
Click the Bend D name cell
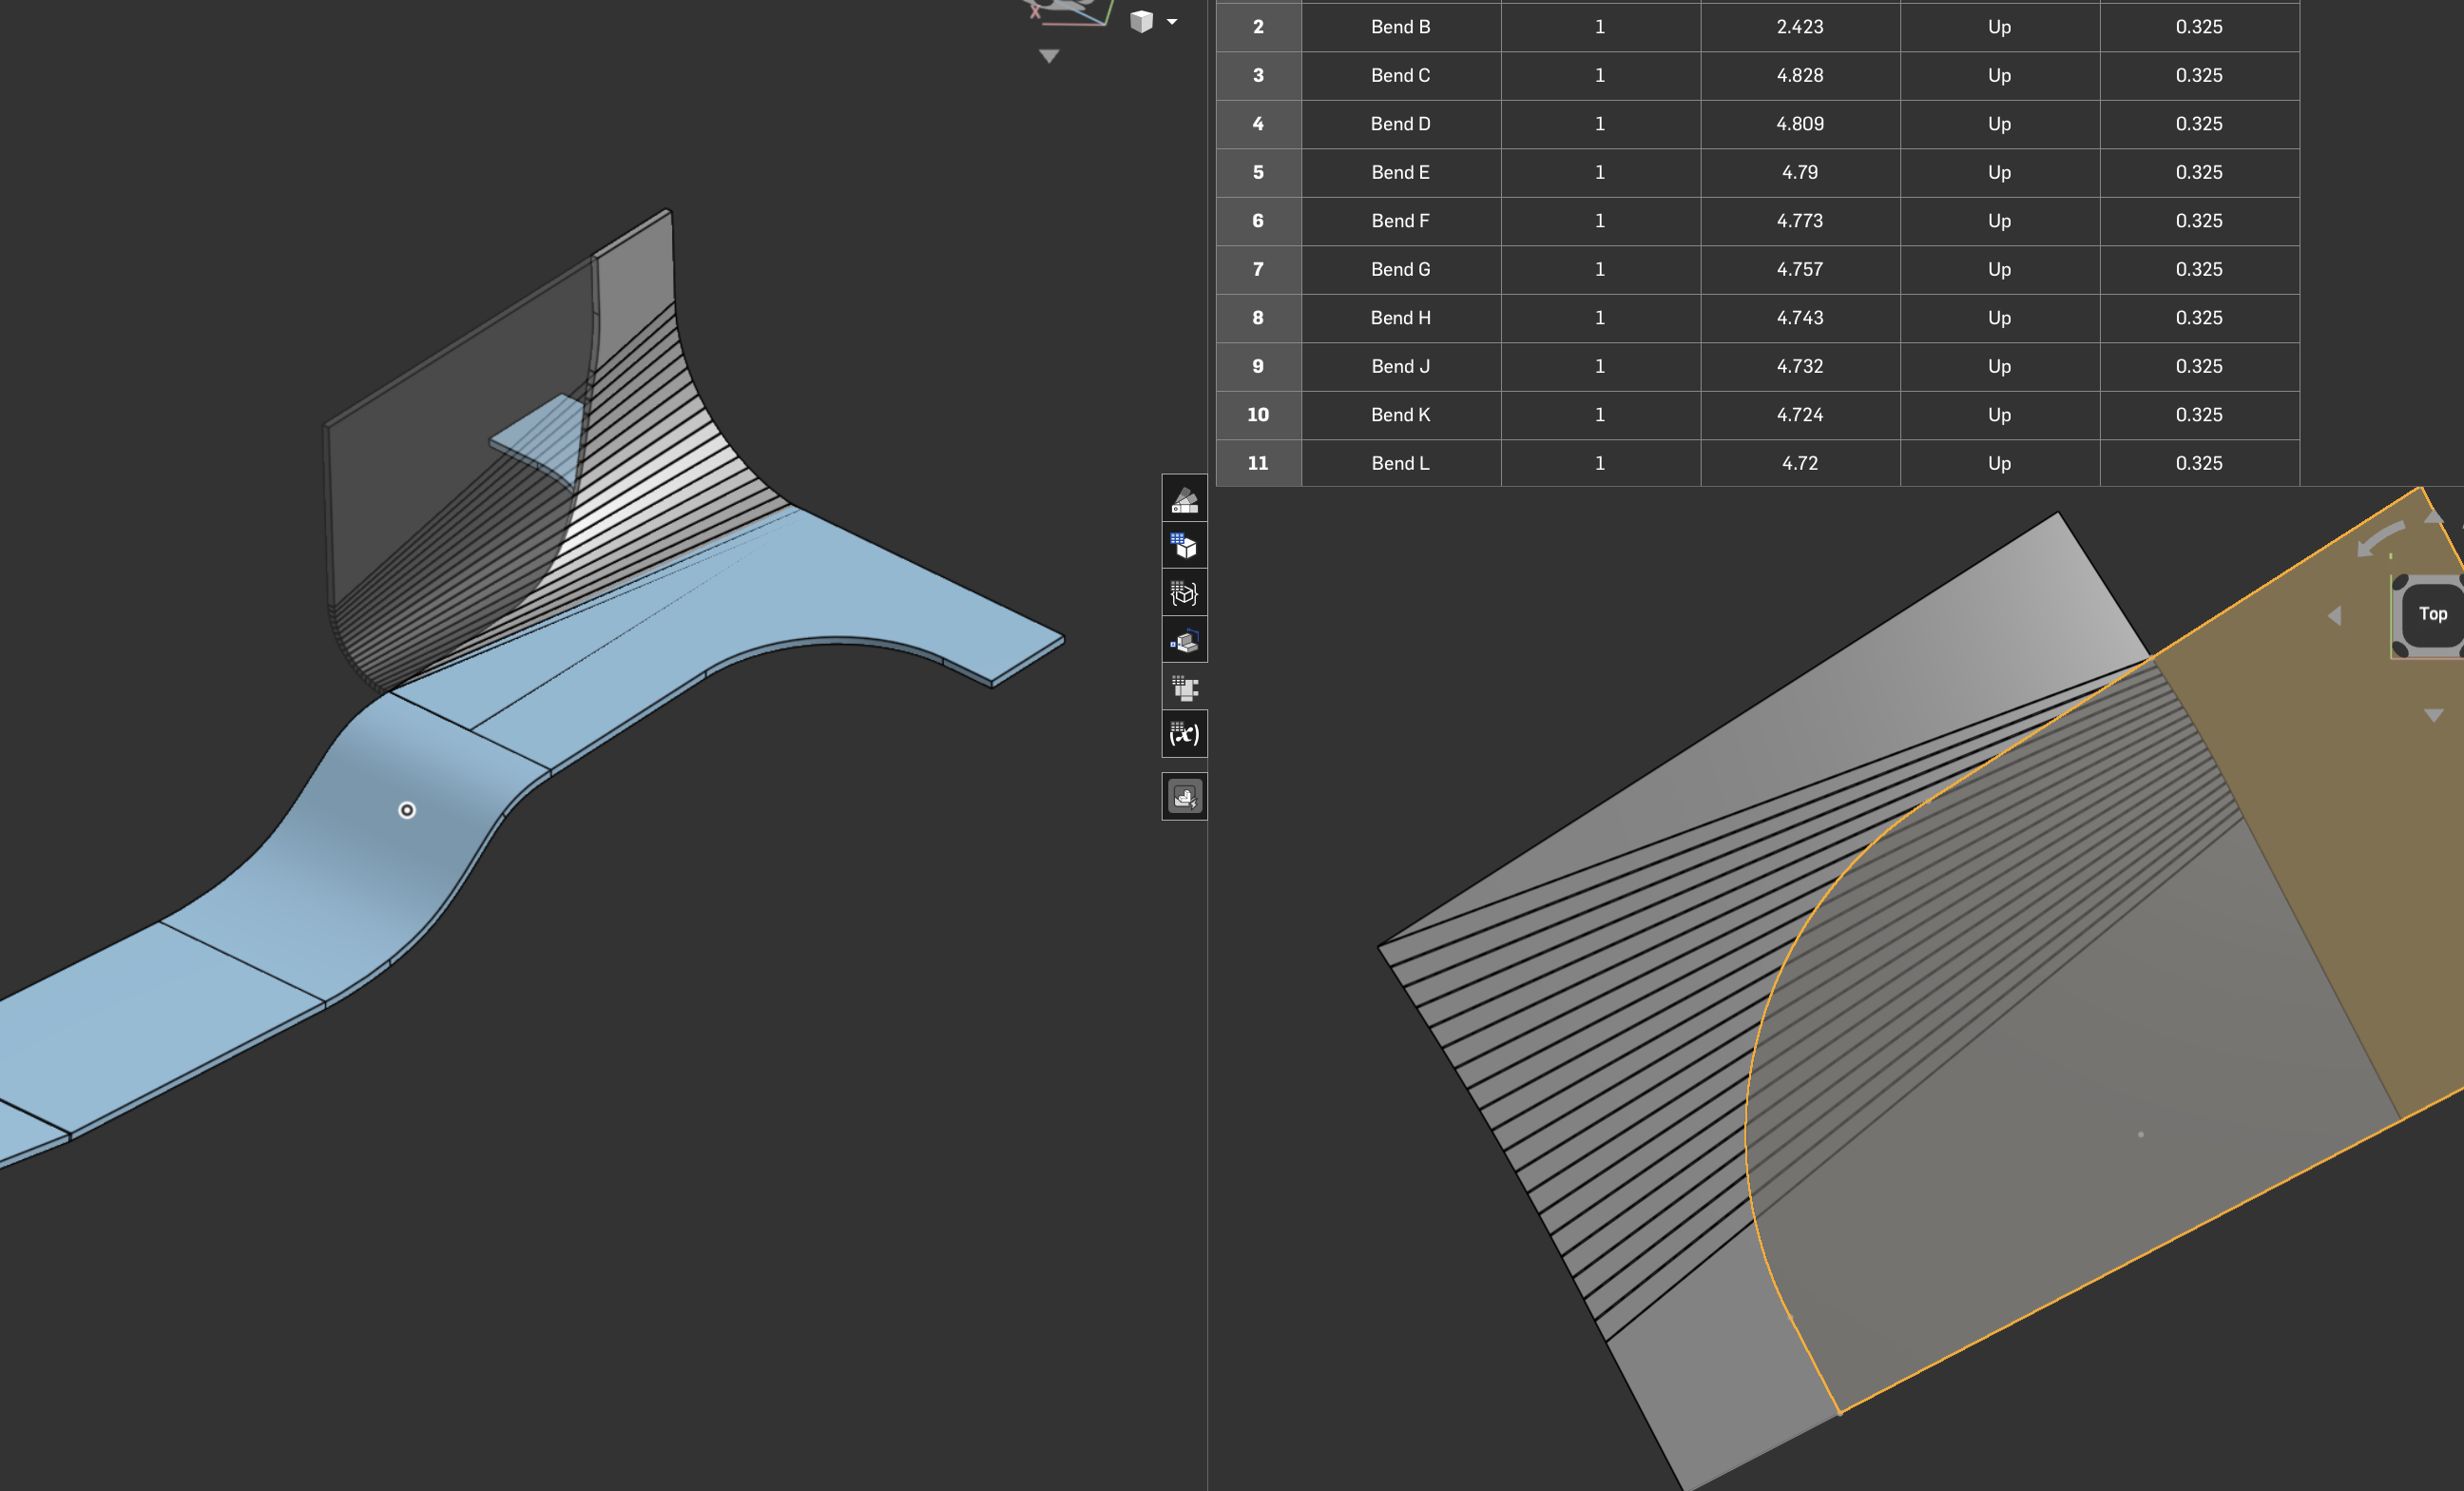point(1400,124)
